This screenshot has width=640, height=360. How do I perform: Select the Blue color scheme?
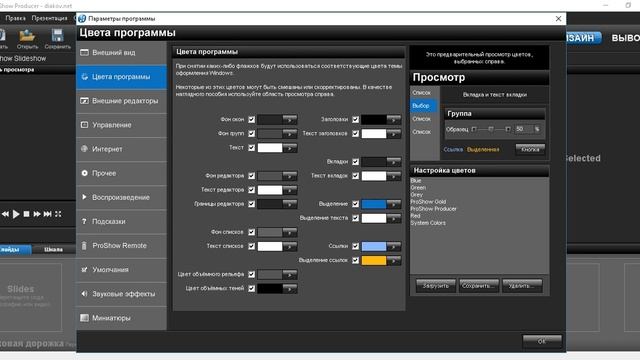tap(416, 180)
